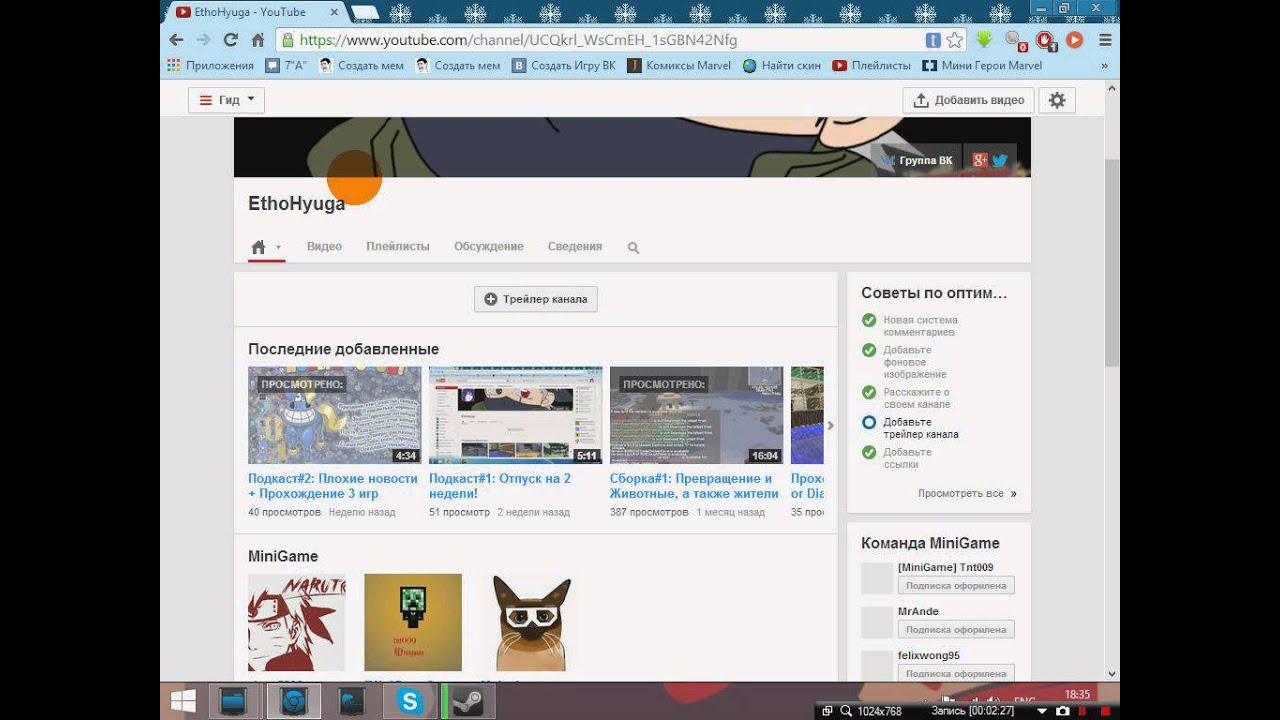Viewport: 1280px width, 720px height.
Task: Open the translate icon in the address bar
Action: pos(933,40)
